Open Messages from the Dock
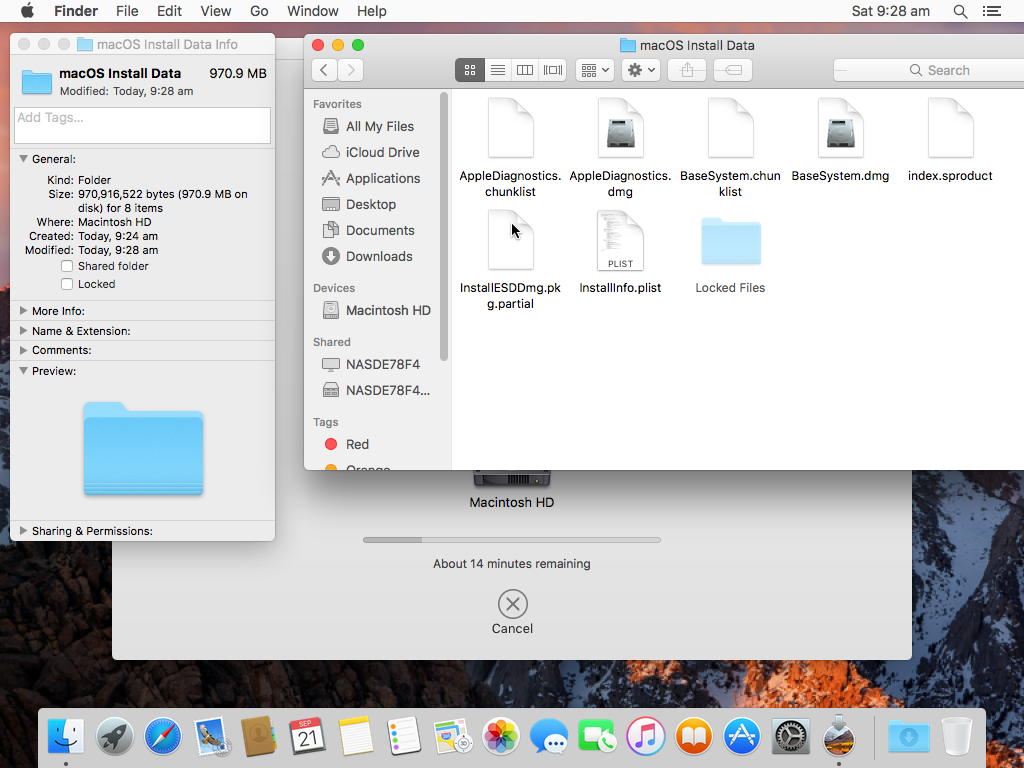The height and width of the screenshot is (768, 1024). click(549, 737)
